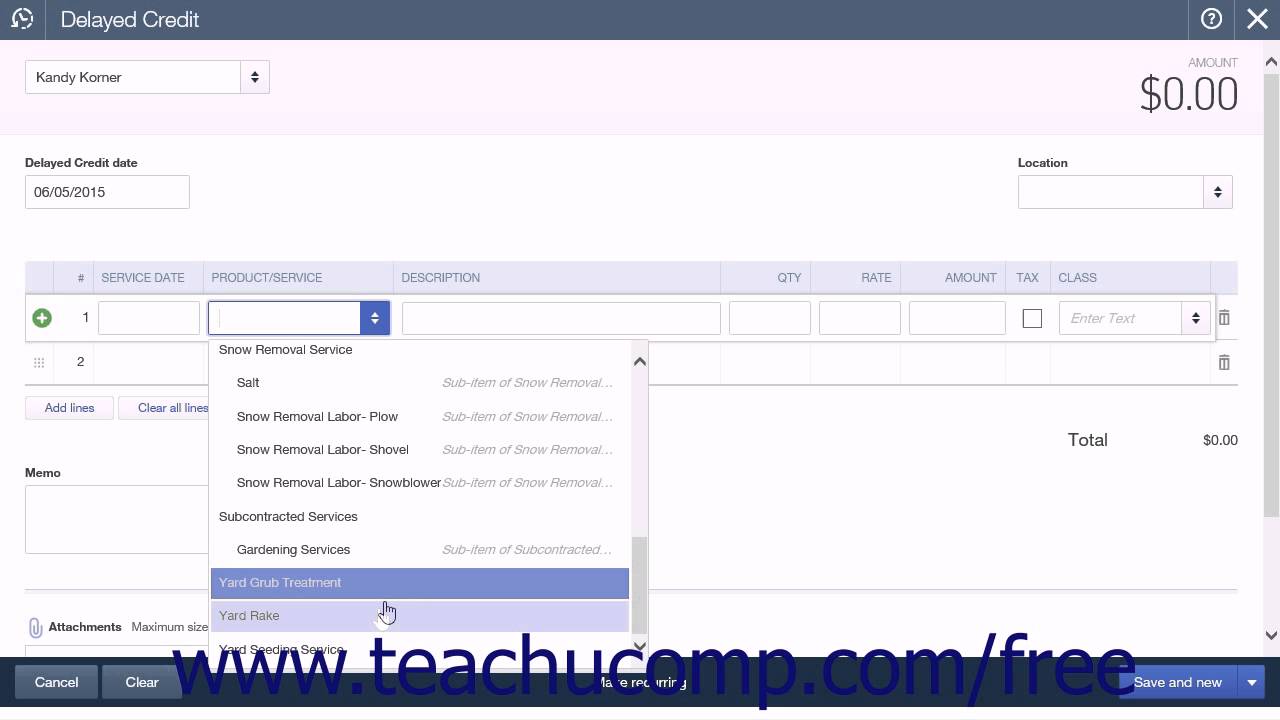Click the Rate field on line 1
The width and height of the screenshot is (1280, 720).
(x=860, y=318)
